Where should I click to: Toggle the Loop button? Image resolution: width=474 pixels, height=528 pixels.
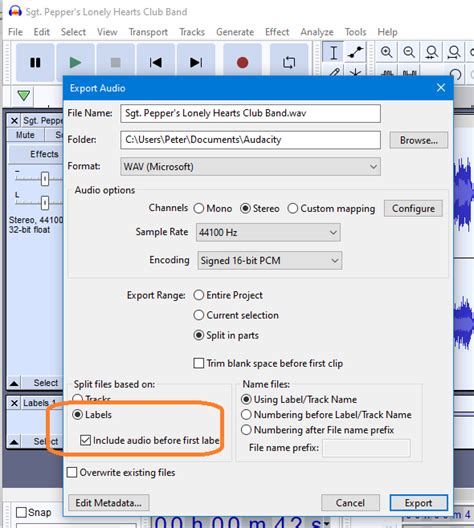[x=289, y=62]
